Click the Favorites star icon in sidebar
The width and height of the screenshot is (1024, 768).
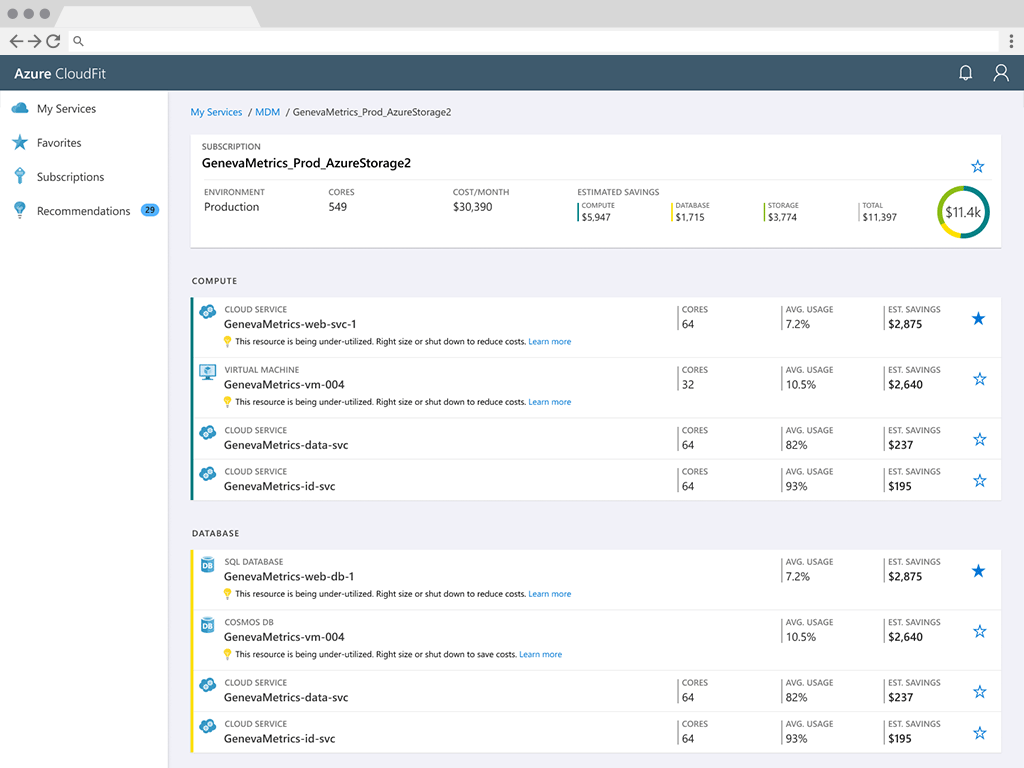(x=20, y=142)
